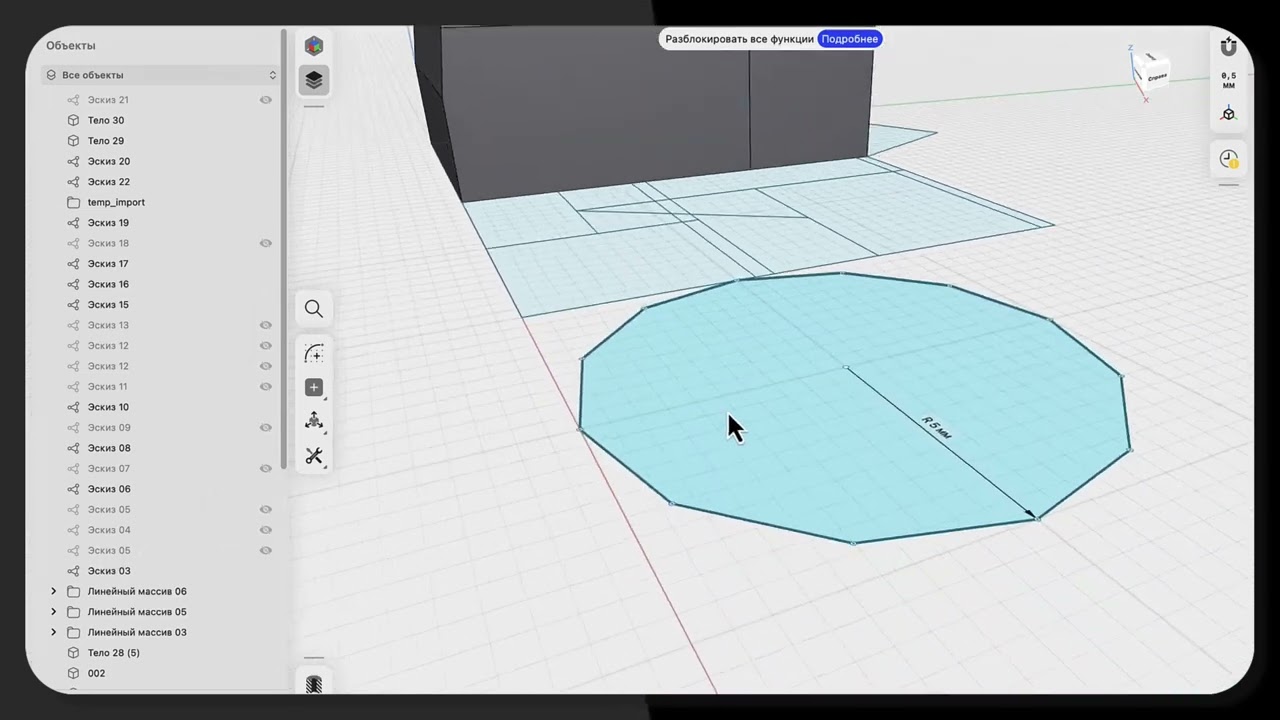This screenshot has height=720, width=1280.
Task: Click the thread icon at toolbar bottom
Action: point(314,684)
